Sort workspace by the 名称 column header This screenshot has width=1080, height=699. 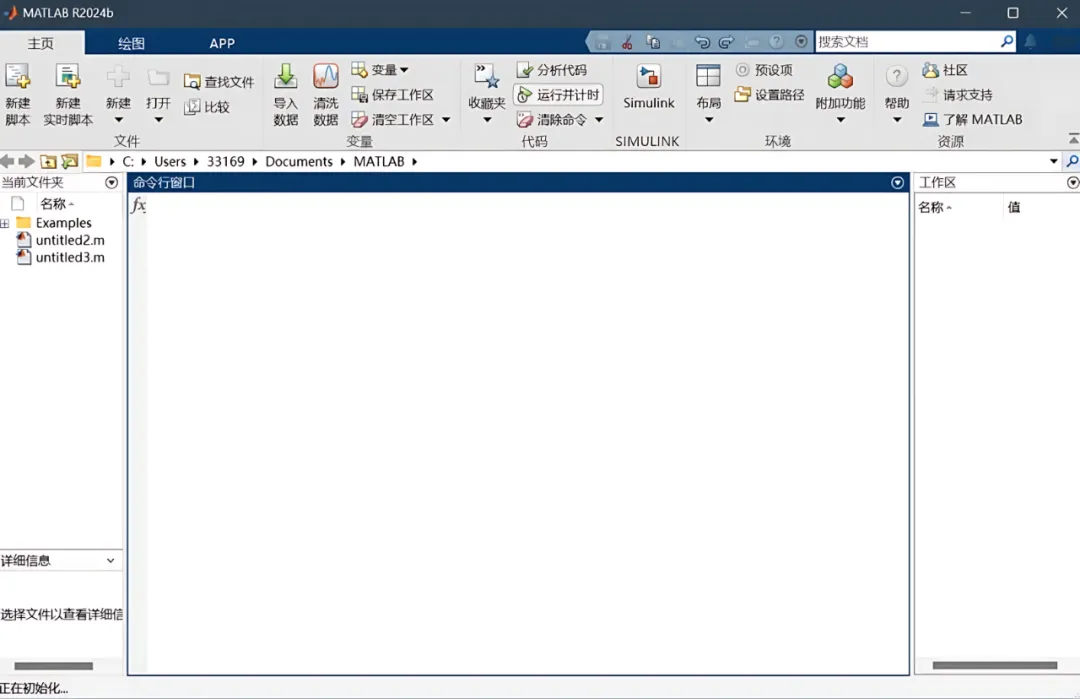(934, 207)
